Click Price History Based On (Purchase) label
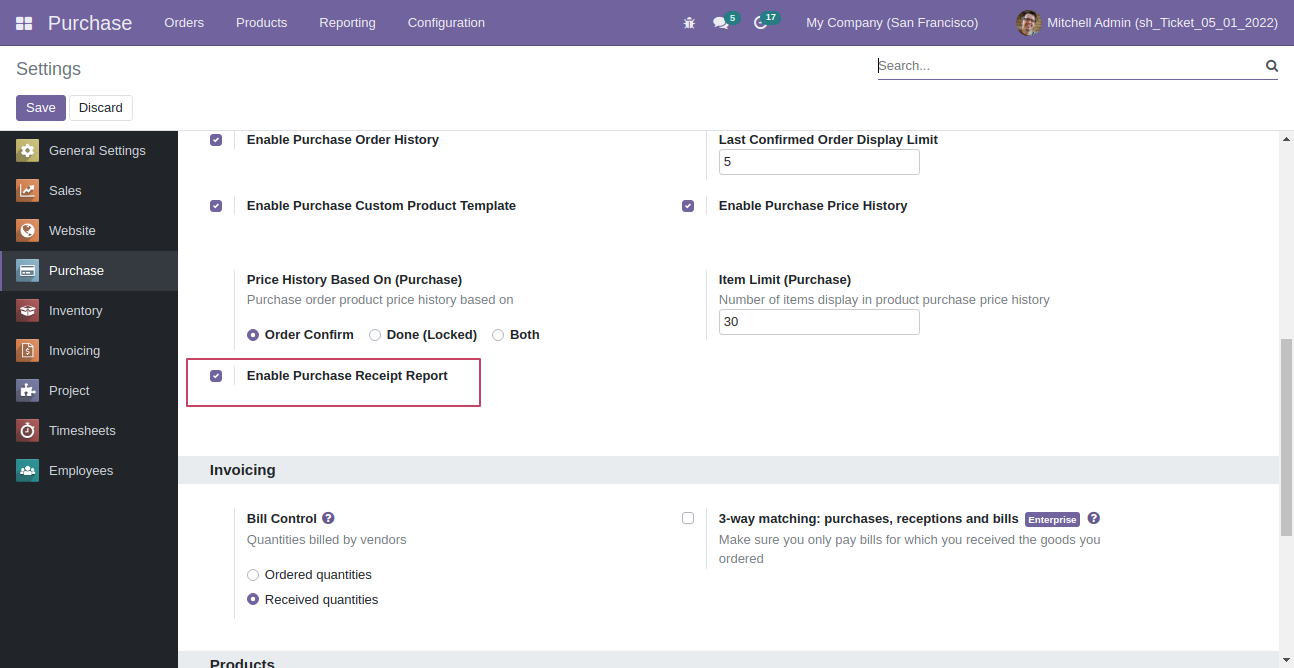 coord(354,280)
